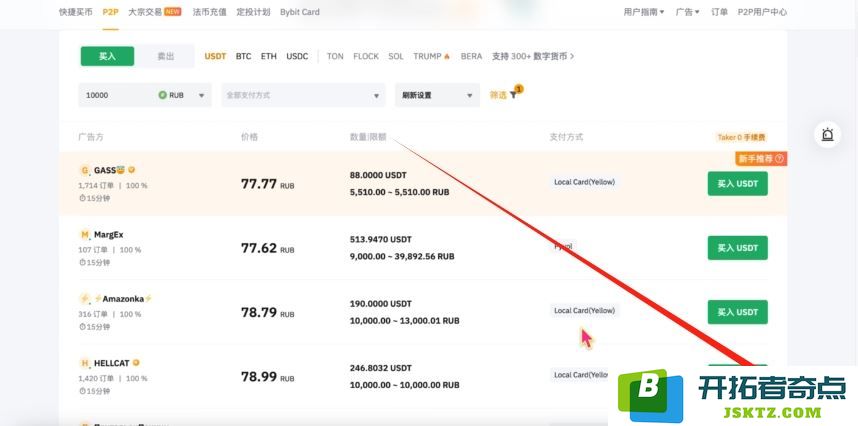Open the P2P tab

click(110, 12)
